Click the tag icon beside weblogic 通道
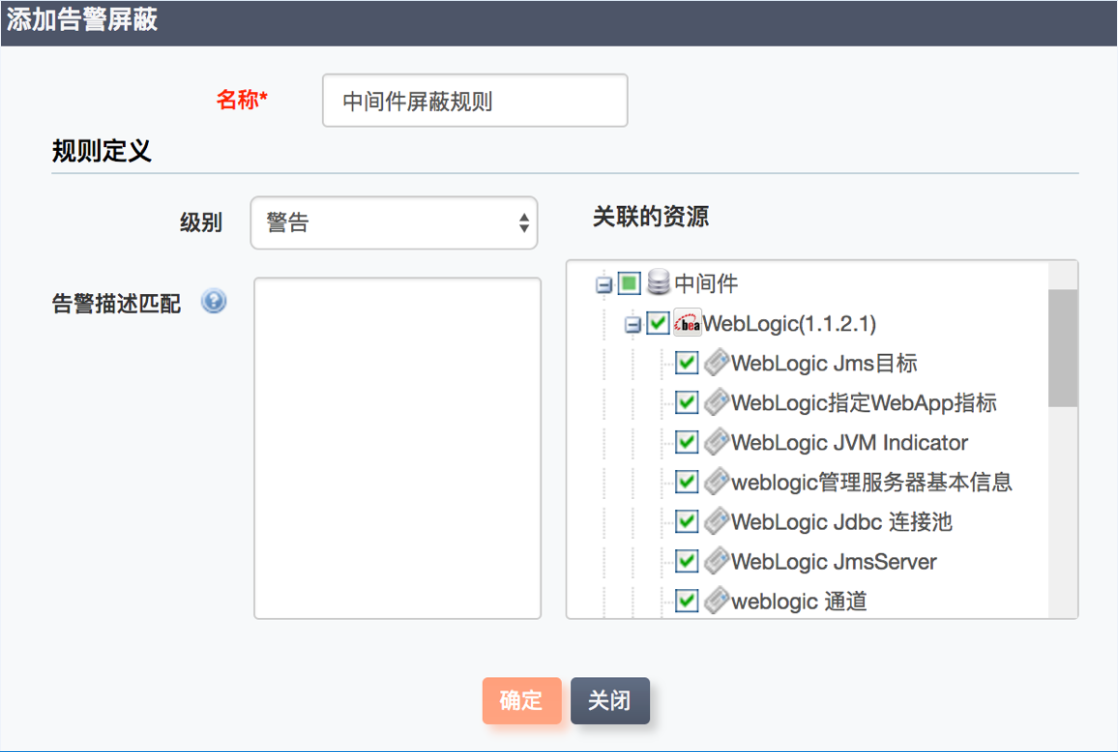The image size is (1118, 752). pyautogui.click(x=715, y=601)
